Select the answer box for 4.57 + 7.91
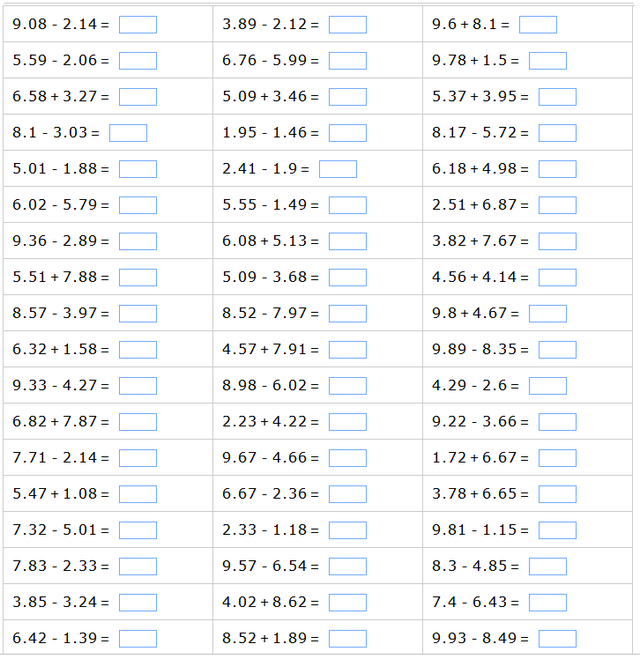The height and width of the screenshot is (659, 640). 348,350
